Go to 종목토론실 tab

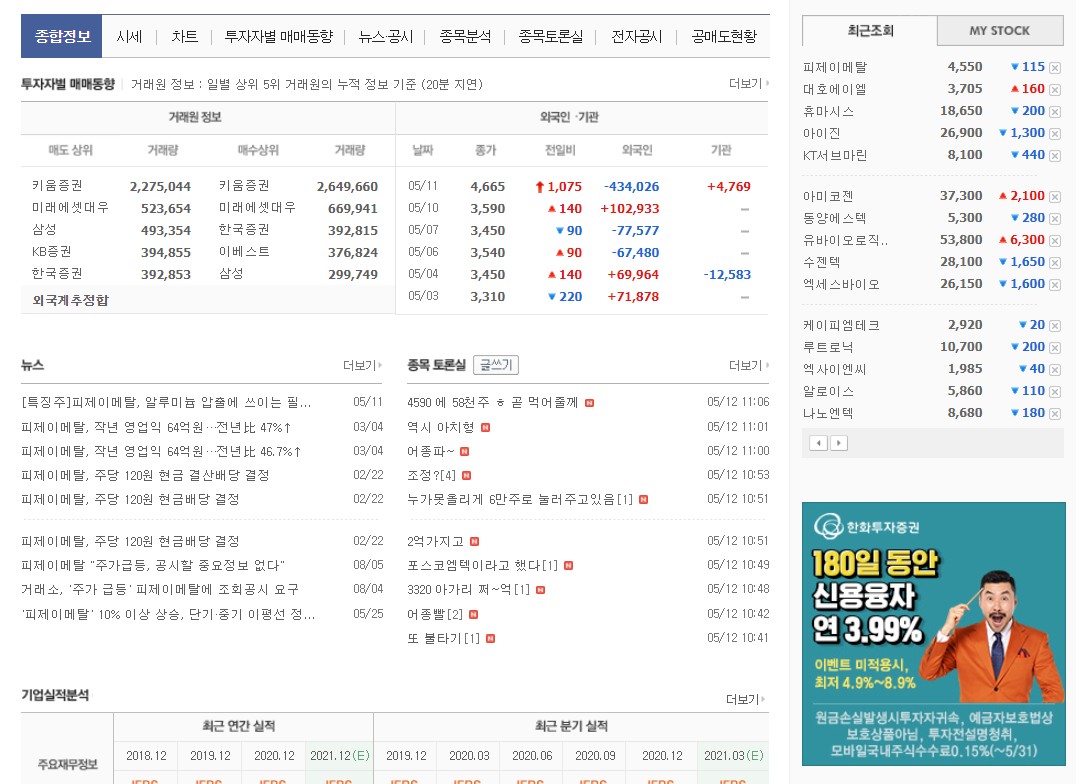(x=550, y=36)
